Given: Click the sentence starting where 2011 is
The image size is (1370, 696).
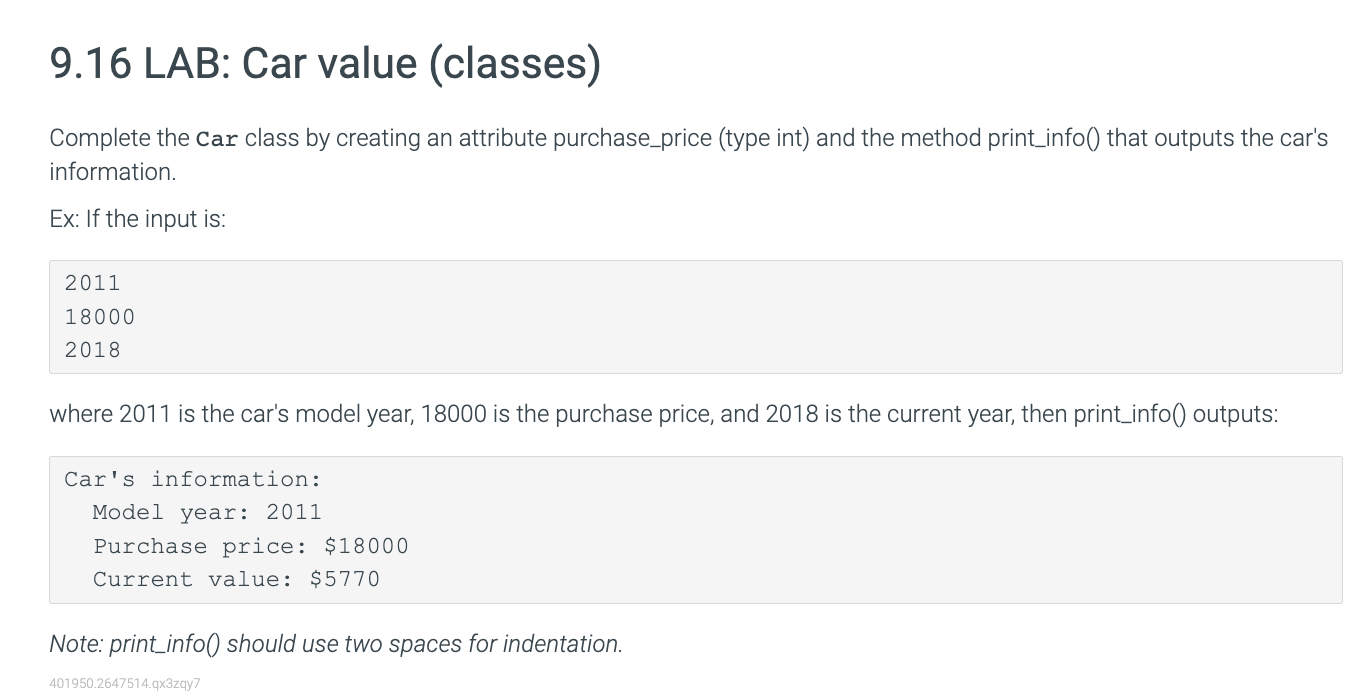Looking at the screenshot, I should point(663,414).
